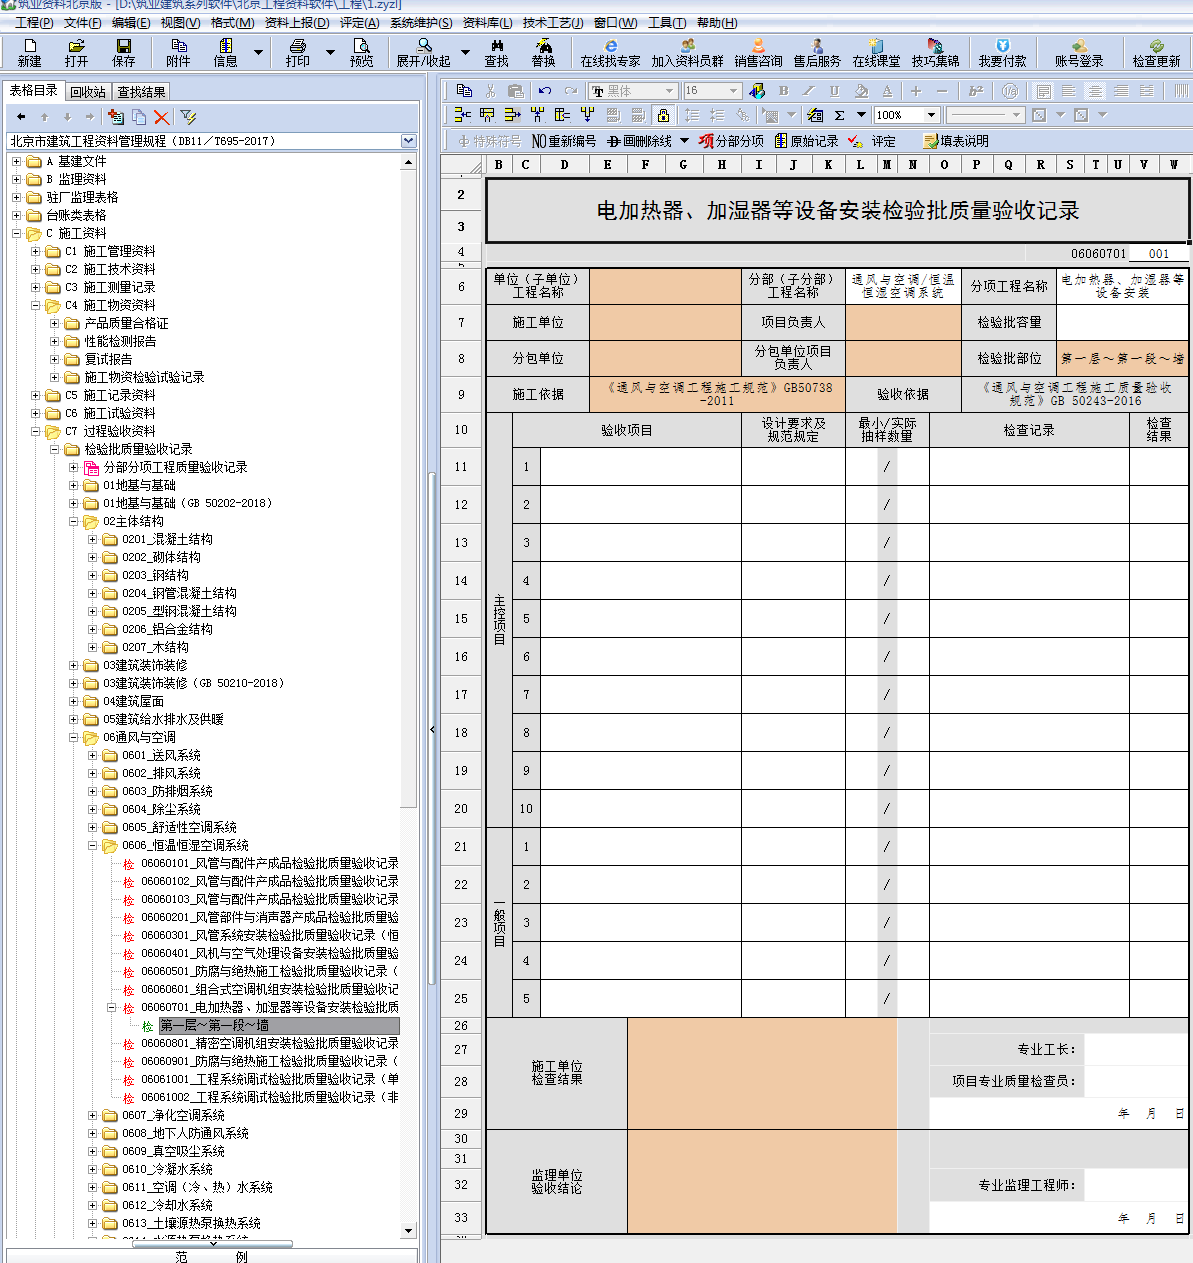Click the 施工单位 input cell
1193x1263 pixels.
point(665,322)
